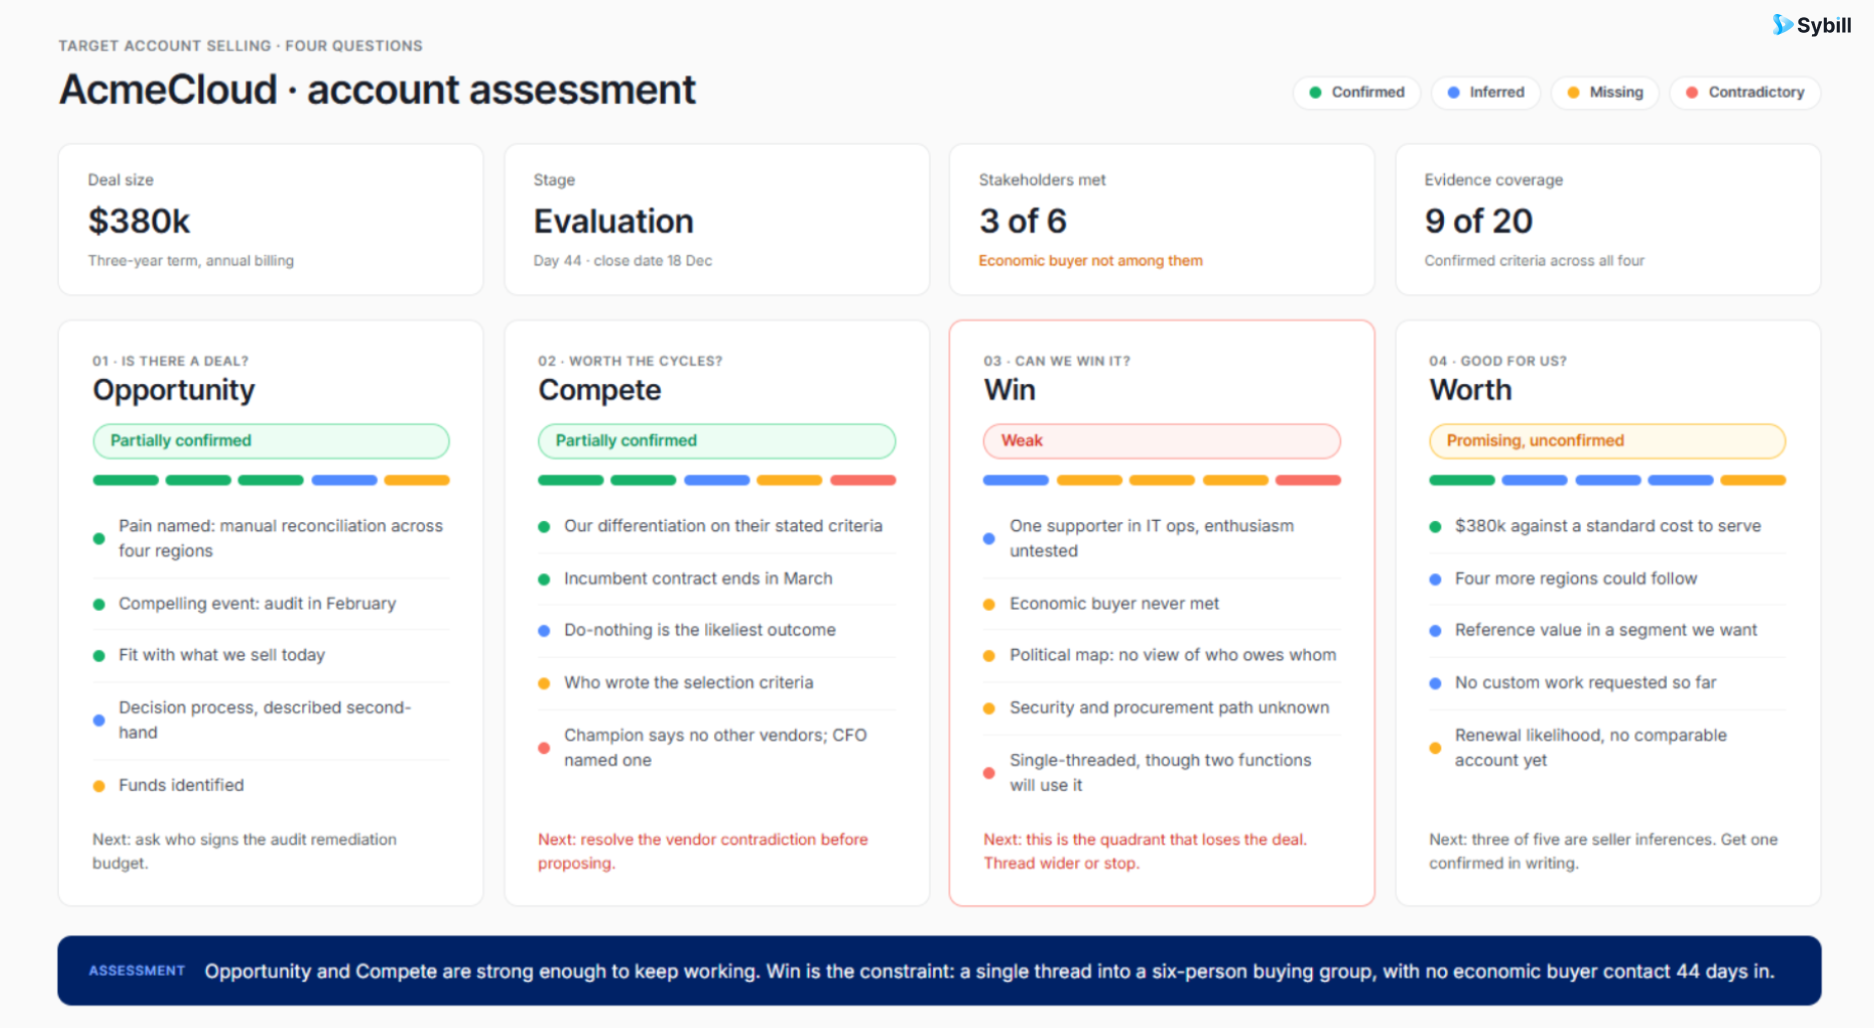This screenshot has width=1874, height=1028.
Task: Select the Confirmed legend pill
Action: click(1357, 92)
